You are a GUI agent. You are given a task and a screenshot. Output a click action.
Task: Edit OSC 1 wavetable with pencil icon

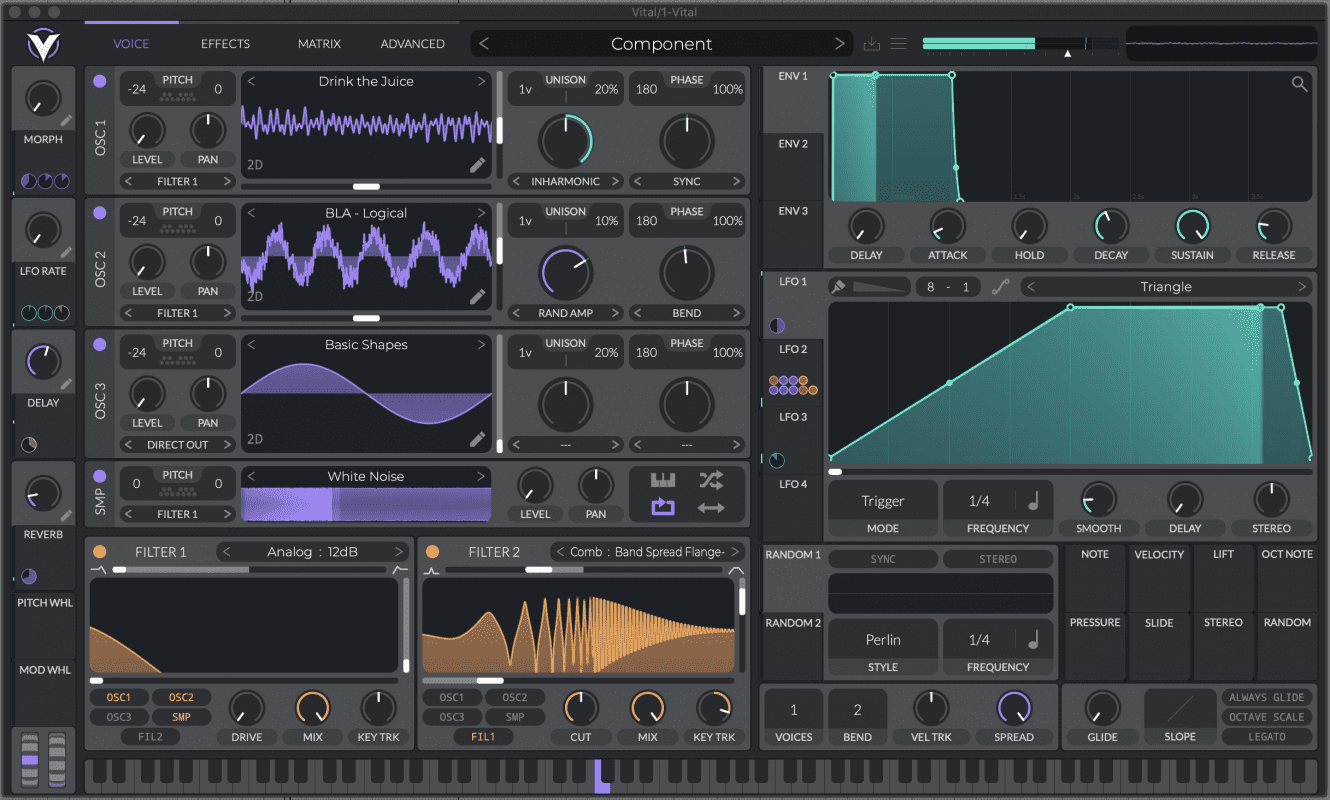click(478, 165)
